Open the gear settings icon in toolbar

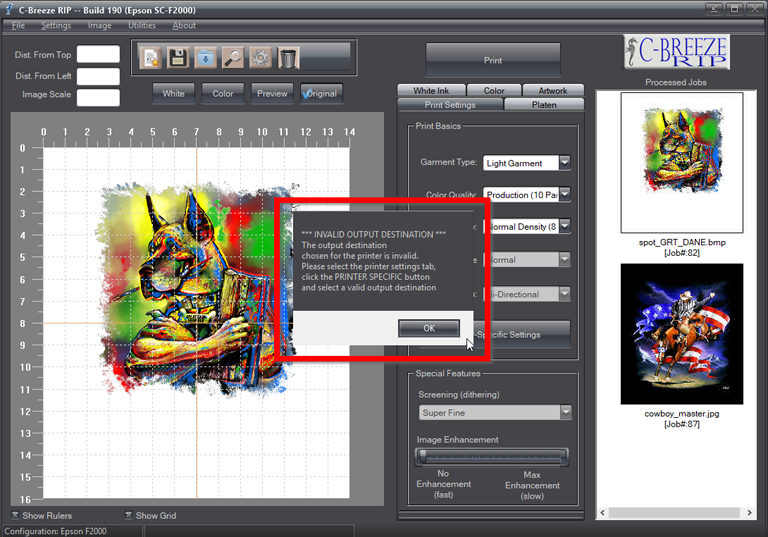click(261, 58)
